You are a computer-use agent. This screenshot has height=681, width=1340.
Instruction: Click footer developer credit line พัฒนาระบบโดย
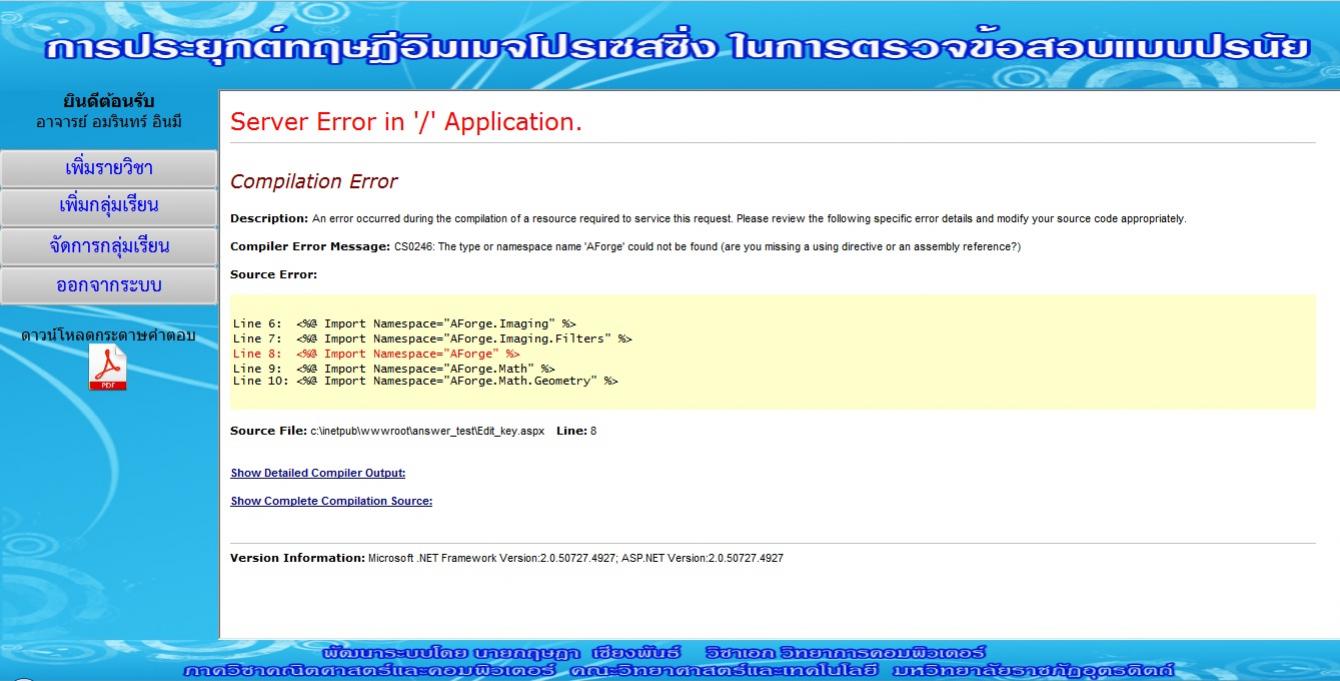tap(653, 653)
